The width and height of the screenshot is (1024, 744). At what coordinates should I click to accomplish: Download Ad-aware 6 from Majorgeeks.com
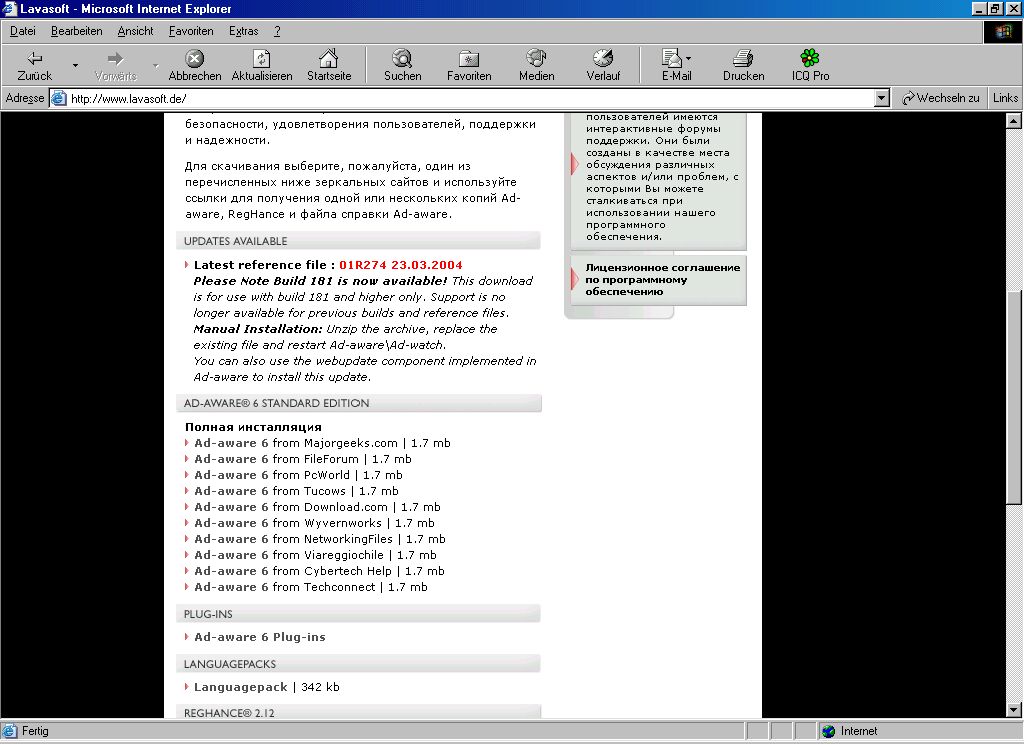pyautogui.click(x=322, y=443)
